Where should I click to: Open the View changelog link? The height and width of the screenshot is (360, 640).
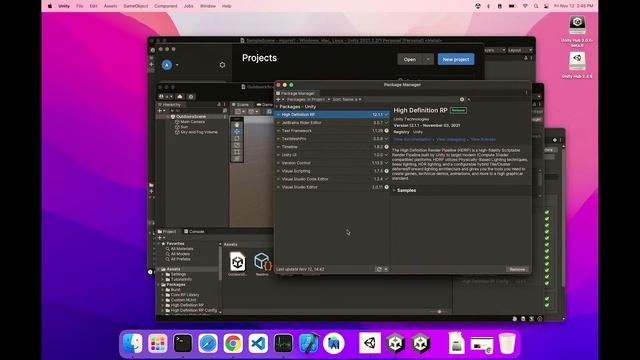[x=451, y=140]
